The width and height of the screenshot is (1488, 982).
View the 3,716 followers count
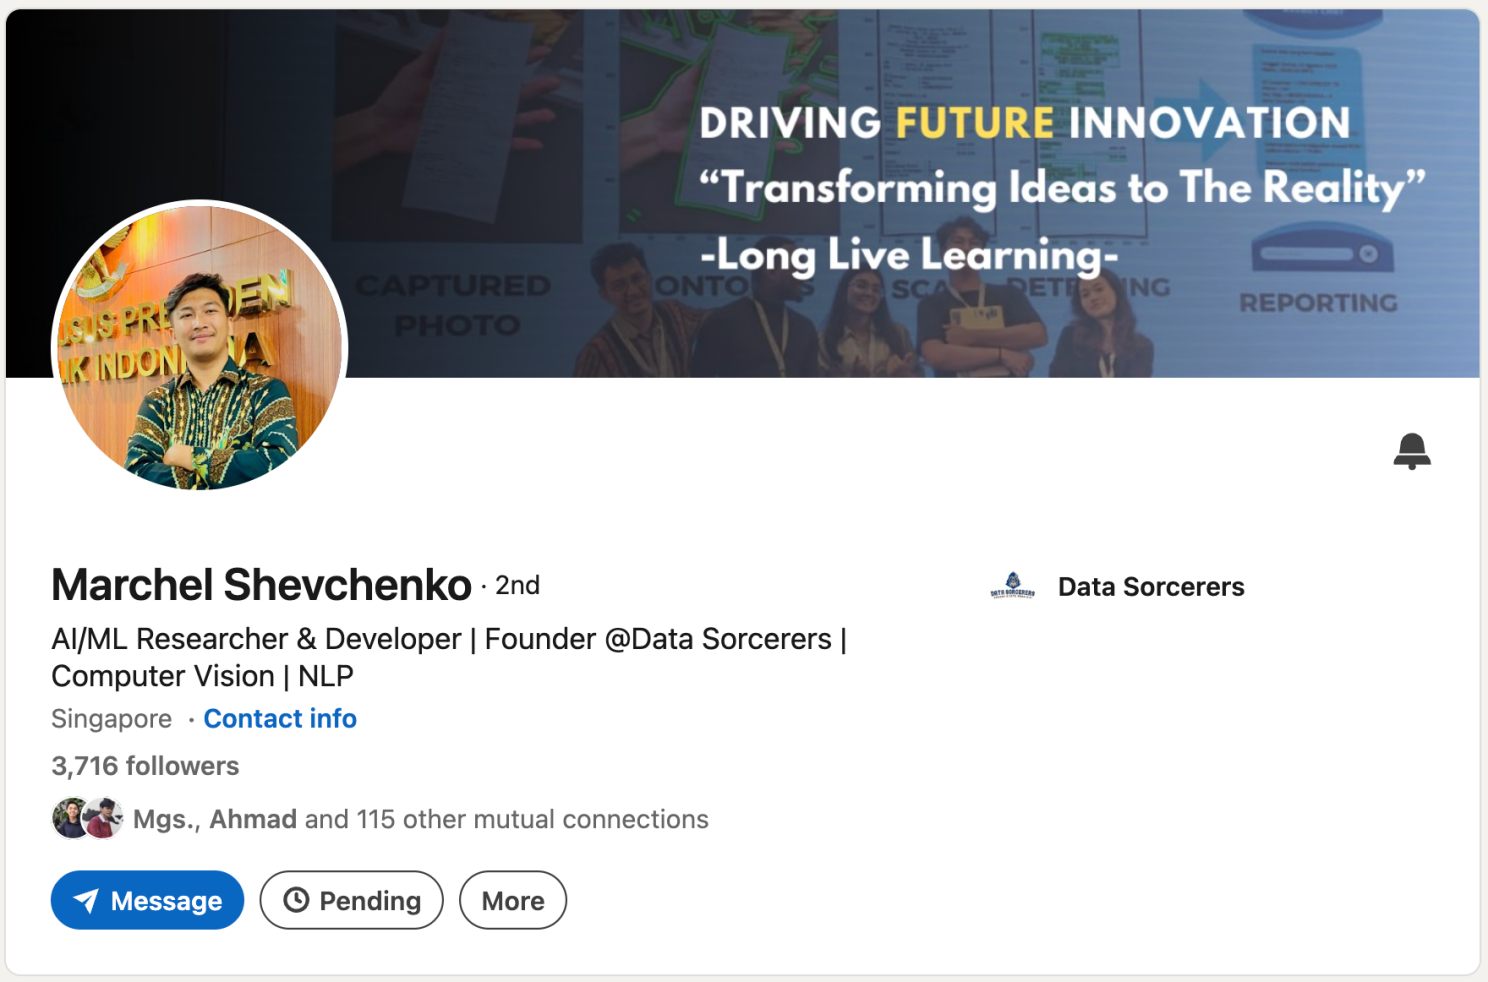[x=145, y=766]
